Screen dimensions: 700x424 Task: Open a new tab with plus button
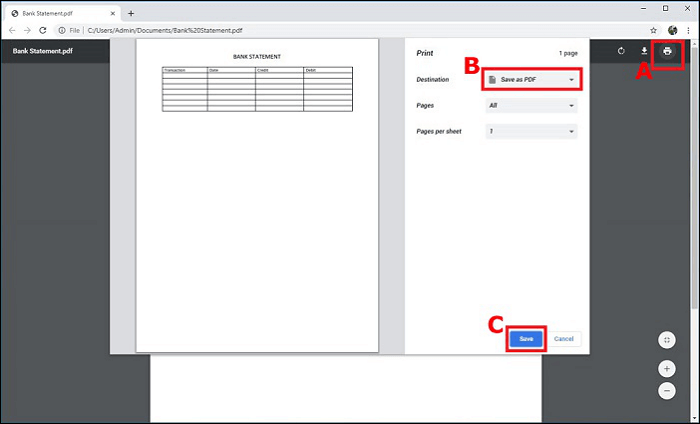coord(131,12)
